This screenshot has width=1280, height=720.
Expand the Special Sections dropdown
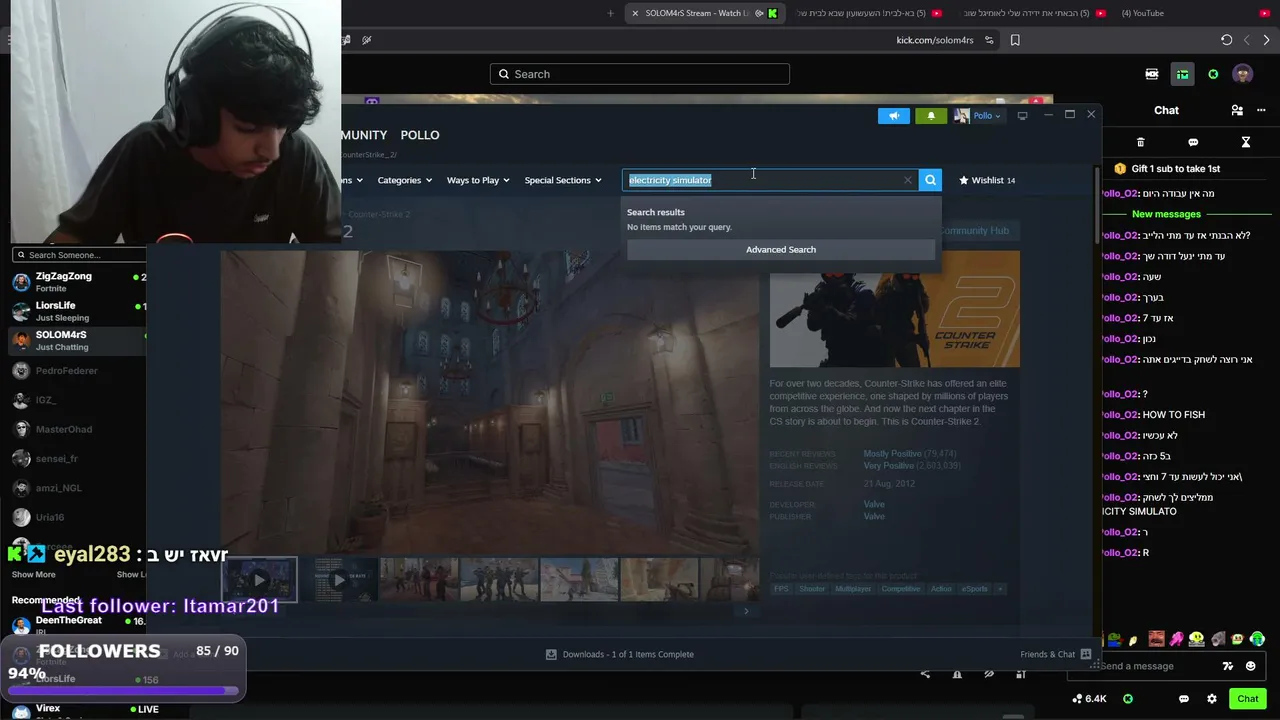pos(563,180)
